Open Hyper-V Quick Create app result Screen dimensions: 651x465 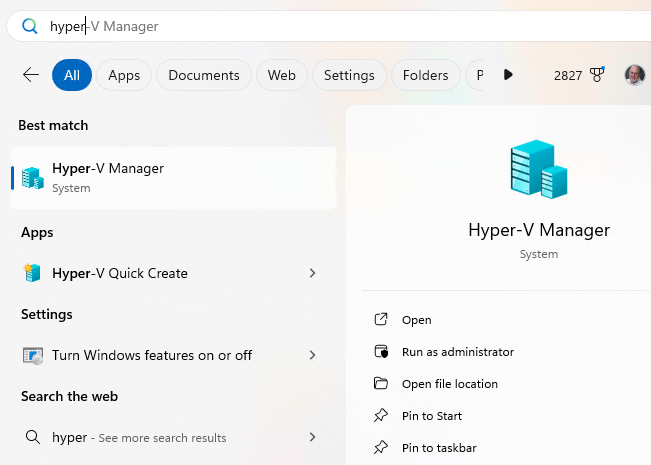(174, 273)
